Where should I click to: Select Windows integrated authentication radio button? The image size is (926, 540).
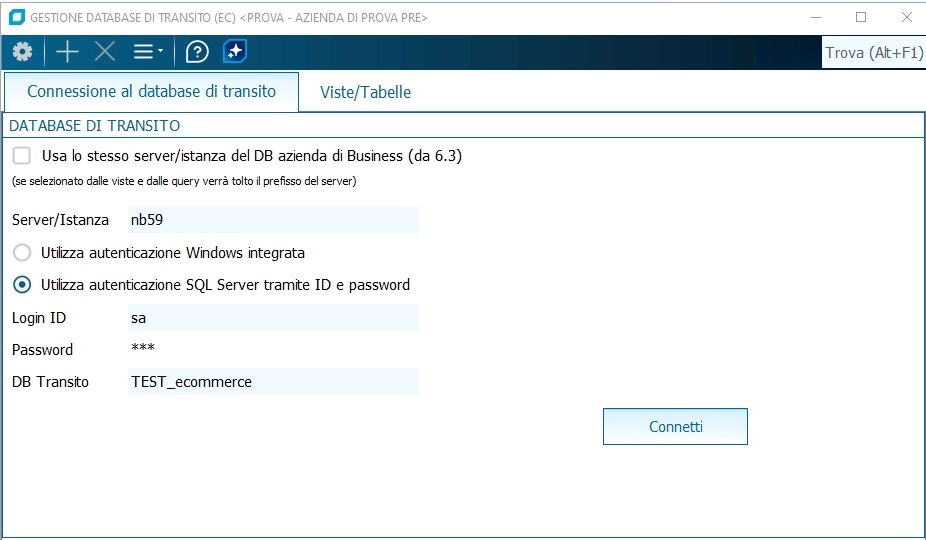22,253
